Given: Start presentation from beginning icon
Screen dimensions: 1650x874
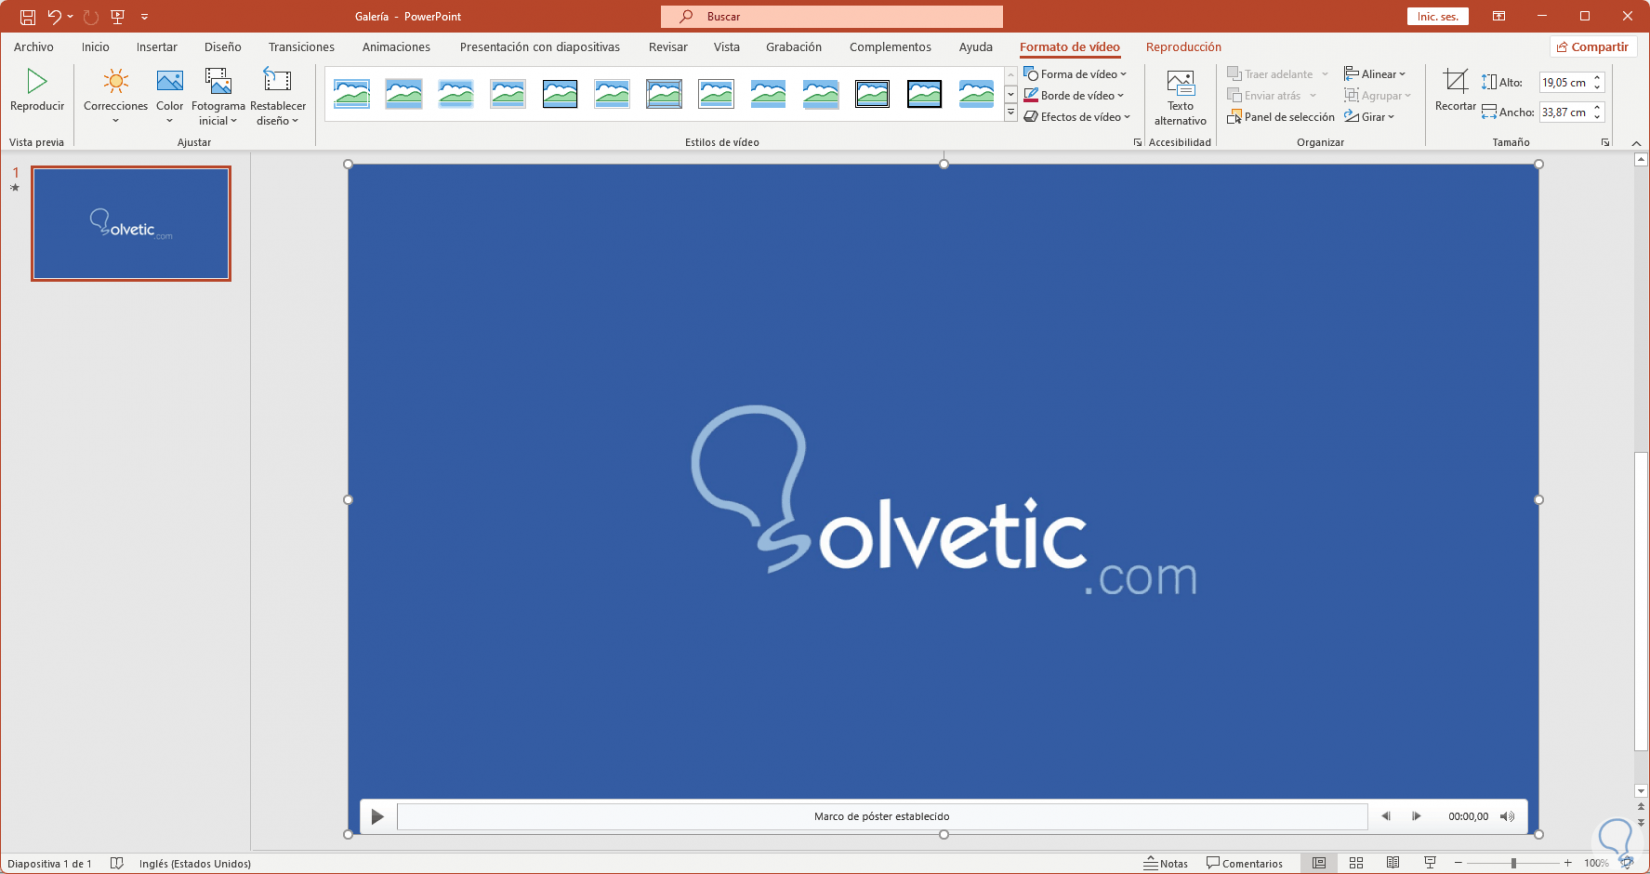Looking at the screenshot, I should click(118, 17).
